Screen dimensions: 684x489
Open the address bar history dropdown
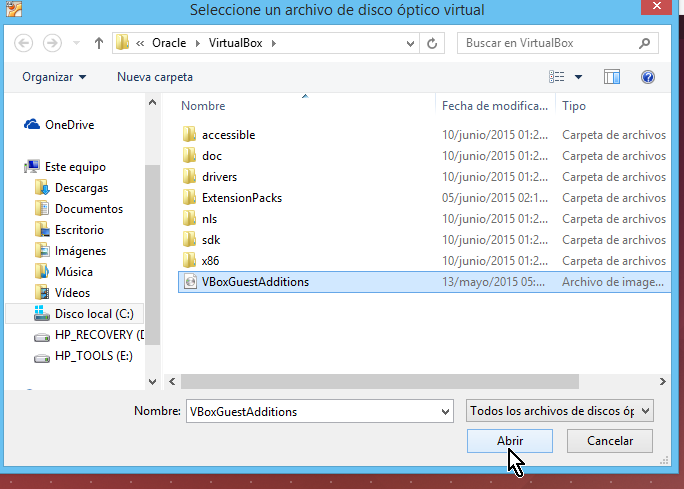point(410,43)
